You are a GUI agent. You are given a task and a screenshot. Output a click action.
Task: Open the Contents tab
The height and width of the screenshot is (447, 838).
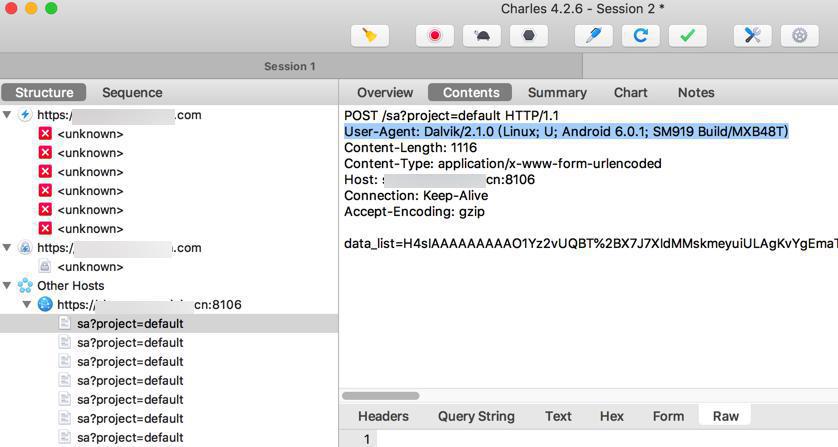tap(471, 93)
